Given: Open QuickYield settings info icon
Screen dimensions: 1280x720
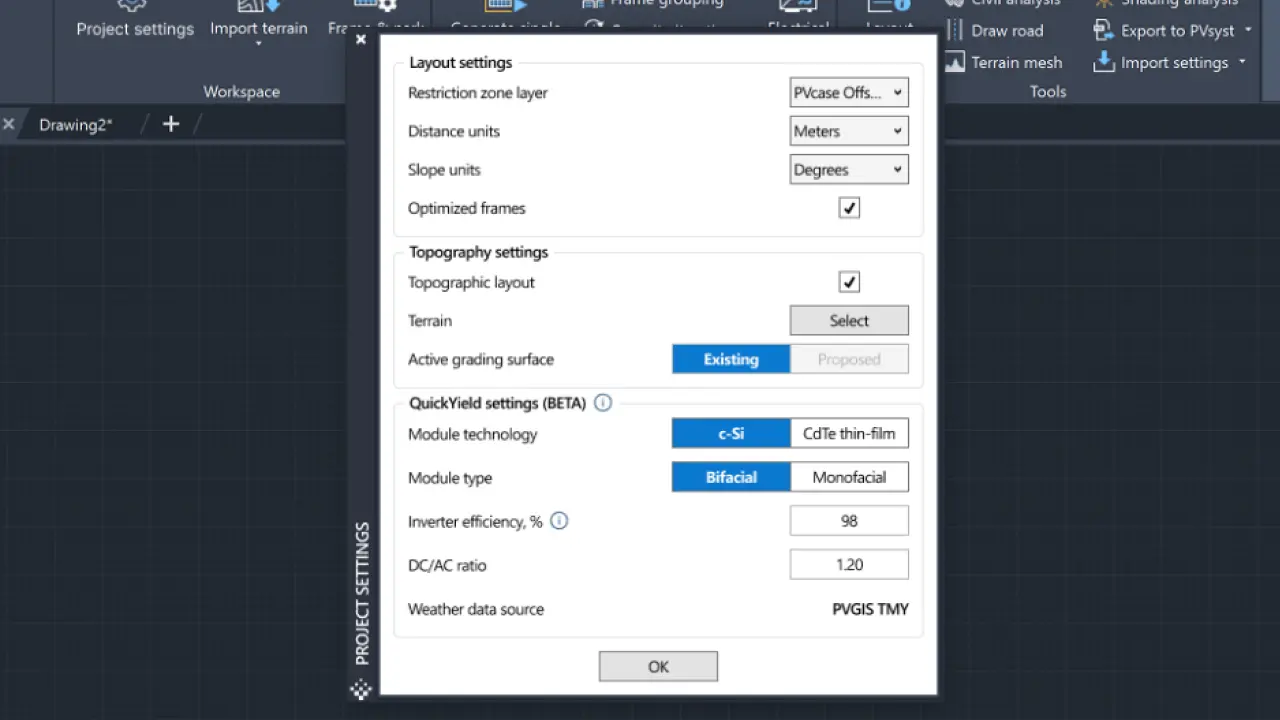Looking at the screenshot, I should tap(603, 403).
